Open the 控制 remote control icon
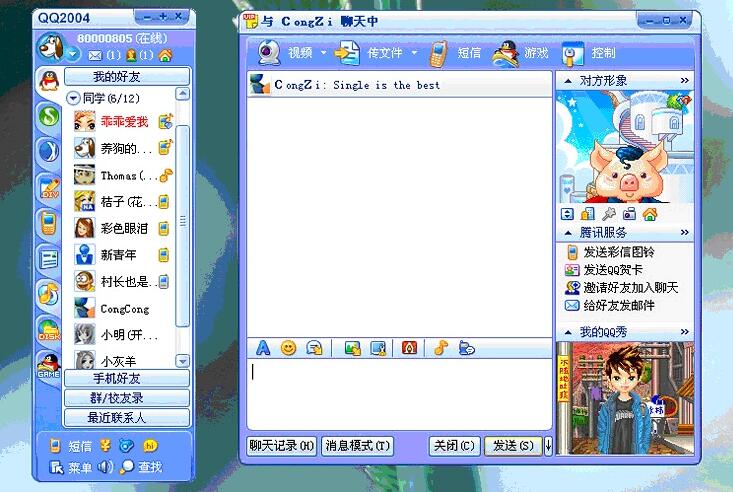733x492 pixels. tap(573, 53)
